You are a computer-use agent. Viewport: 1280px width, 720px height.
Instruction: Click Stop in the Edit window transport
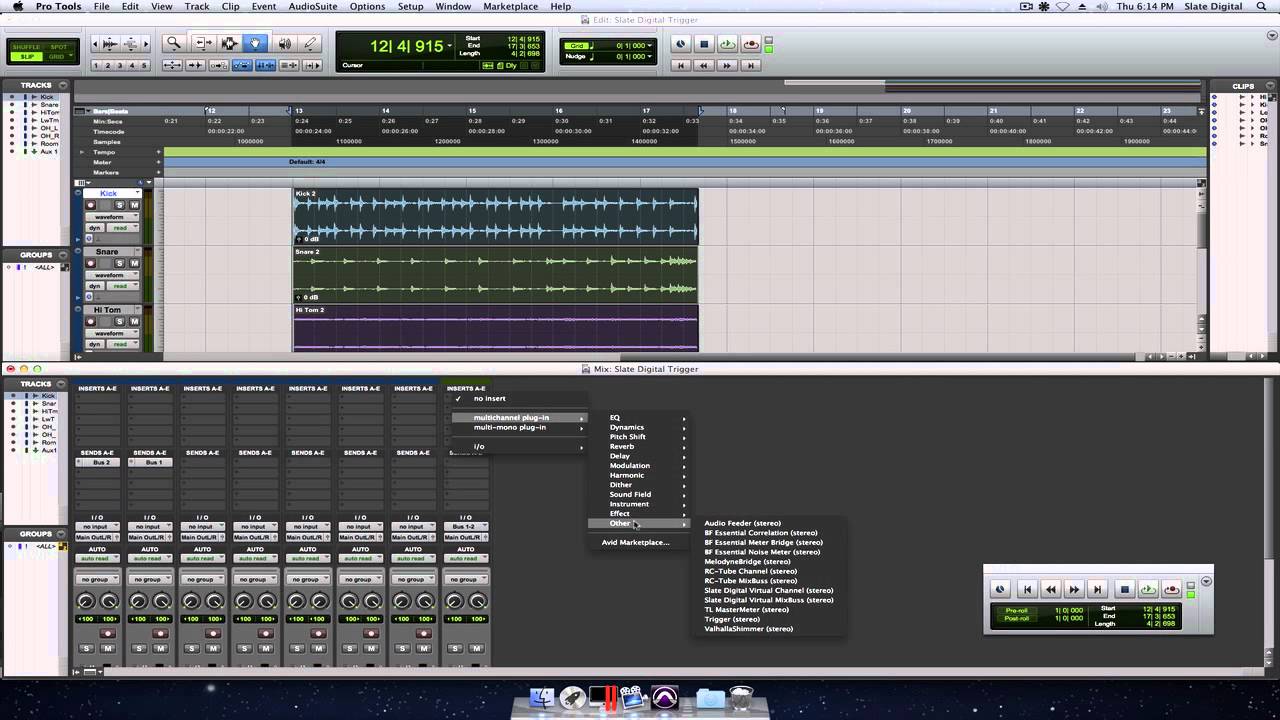(704, 44)
